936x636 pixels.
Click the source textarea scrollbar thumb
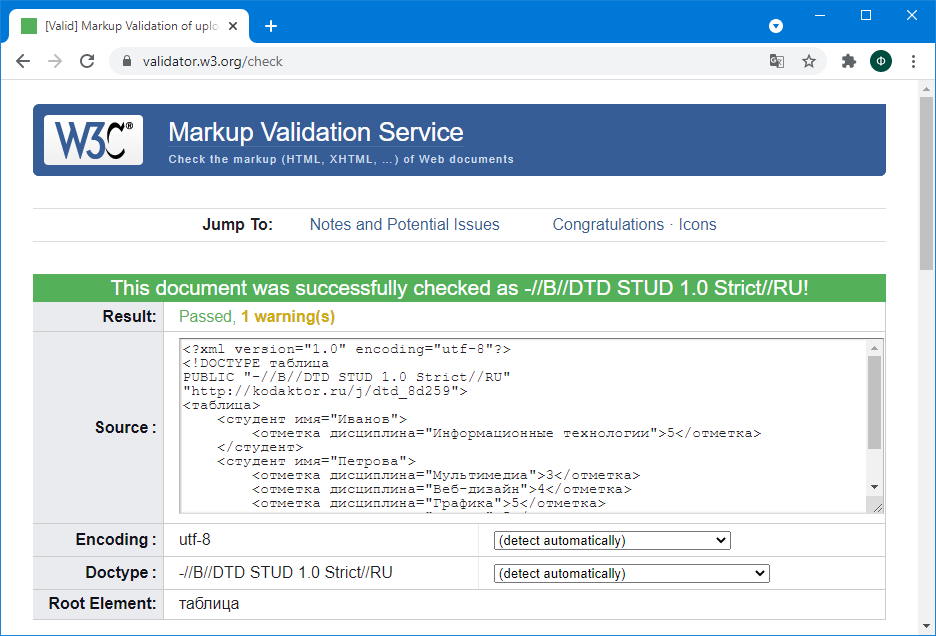pyautogui.click(x=875, y=403)
